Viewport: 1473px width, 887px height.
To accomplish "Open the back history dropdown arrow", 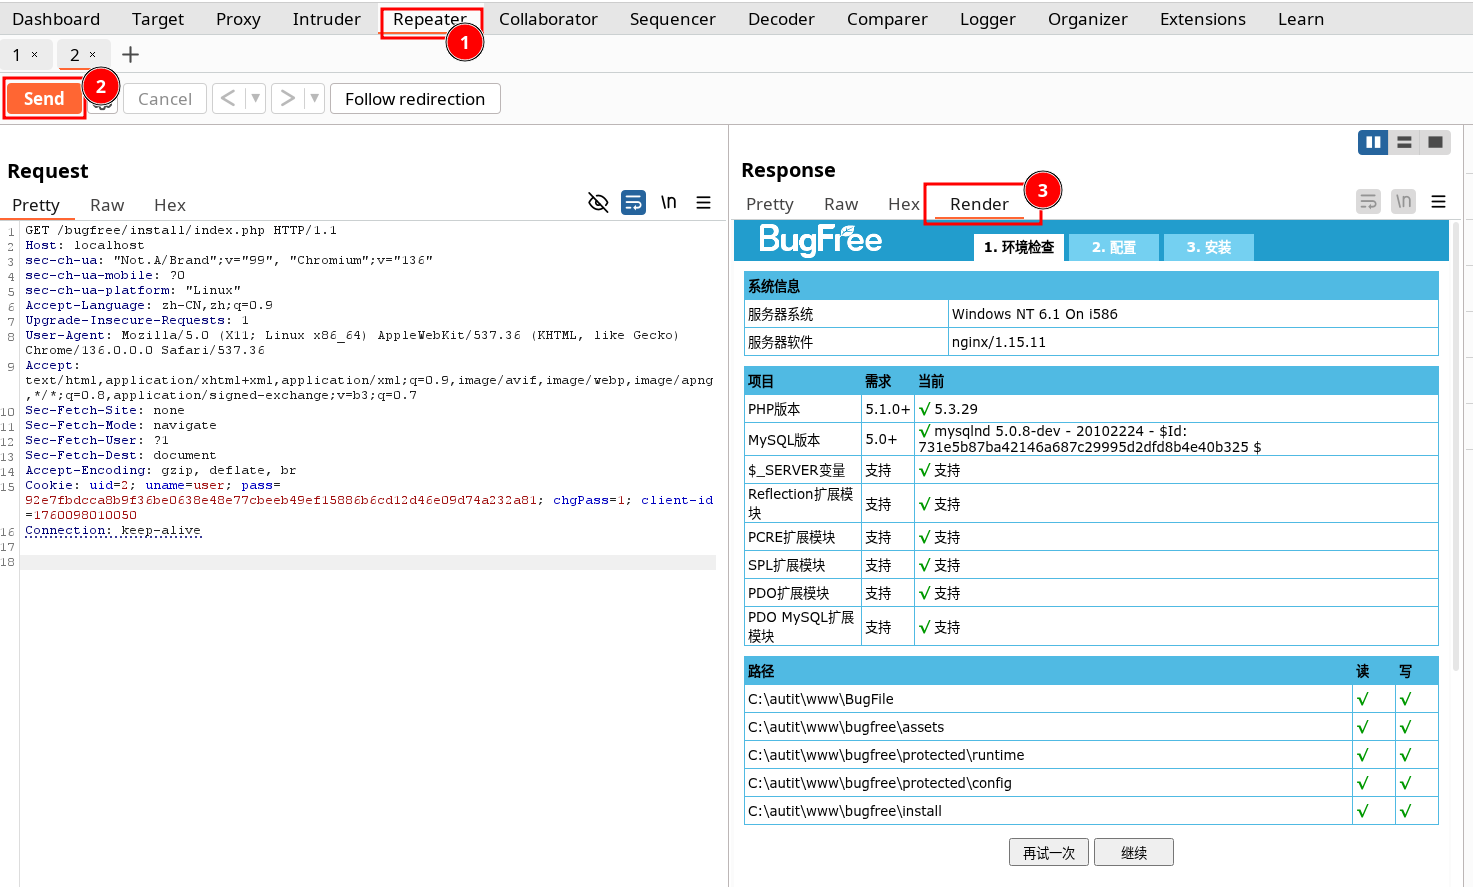I will coord(255,98).
